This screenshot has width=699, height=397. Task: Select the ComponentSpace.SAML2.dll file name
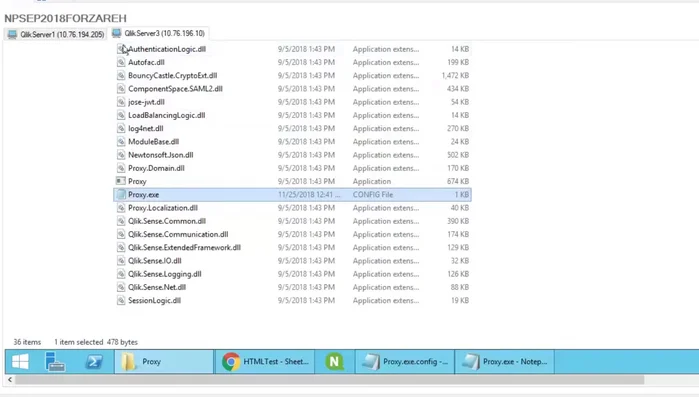pos(175,89)
